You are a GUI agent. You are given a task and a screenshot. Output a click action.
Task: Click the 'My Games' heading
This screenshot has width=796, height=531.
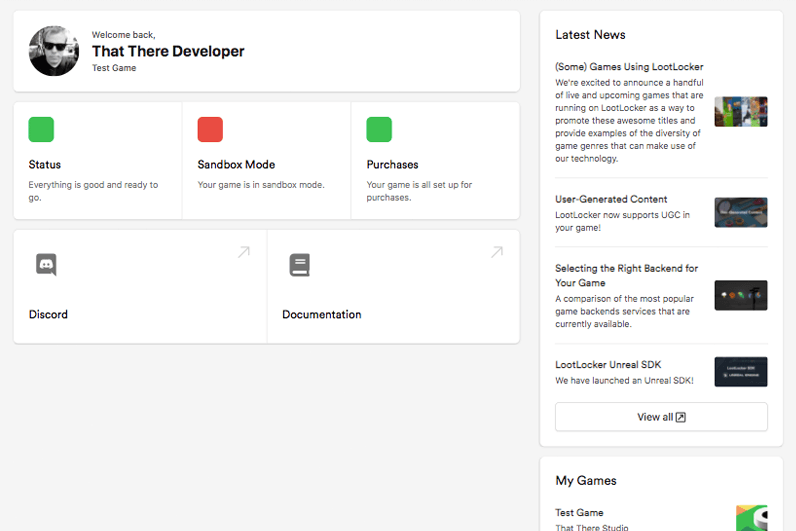coord(586,480)
